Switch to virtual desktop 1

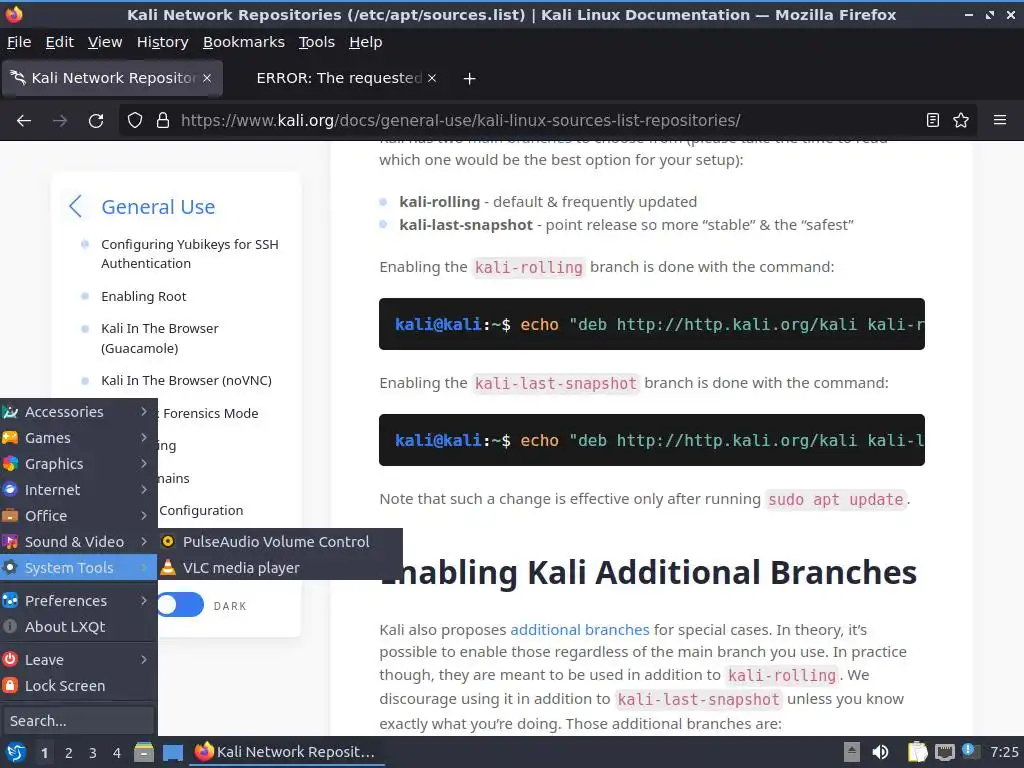point(44,753)
